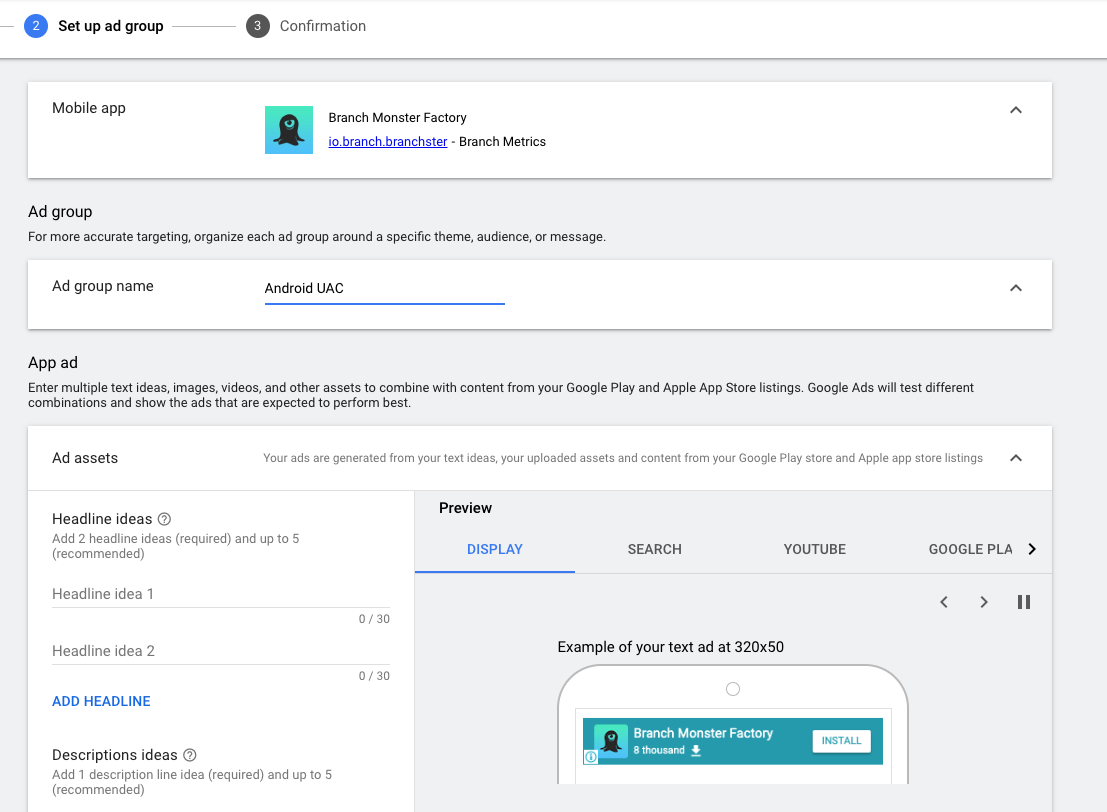Click 'Example of your text ad at 320x50'
This screenshot has width=1107, height=812.
click(671, 647)
